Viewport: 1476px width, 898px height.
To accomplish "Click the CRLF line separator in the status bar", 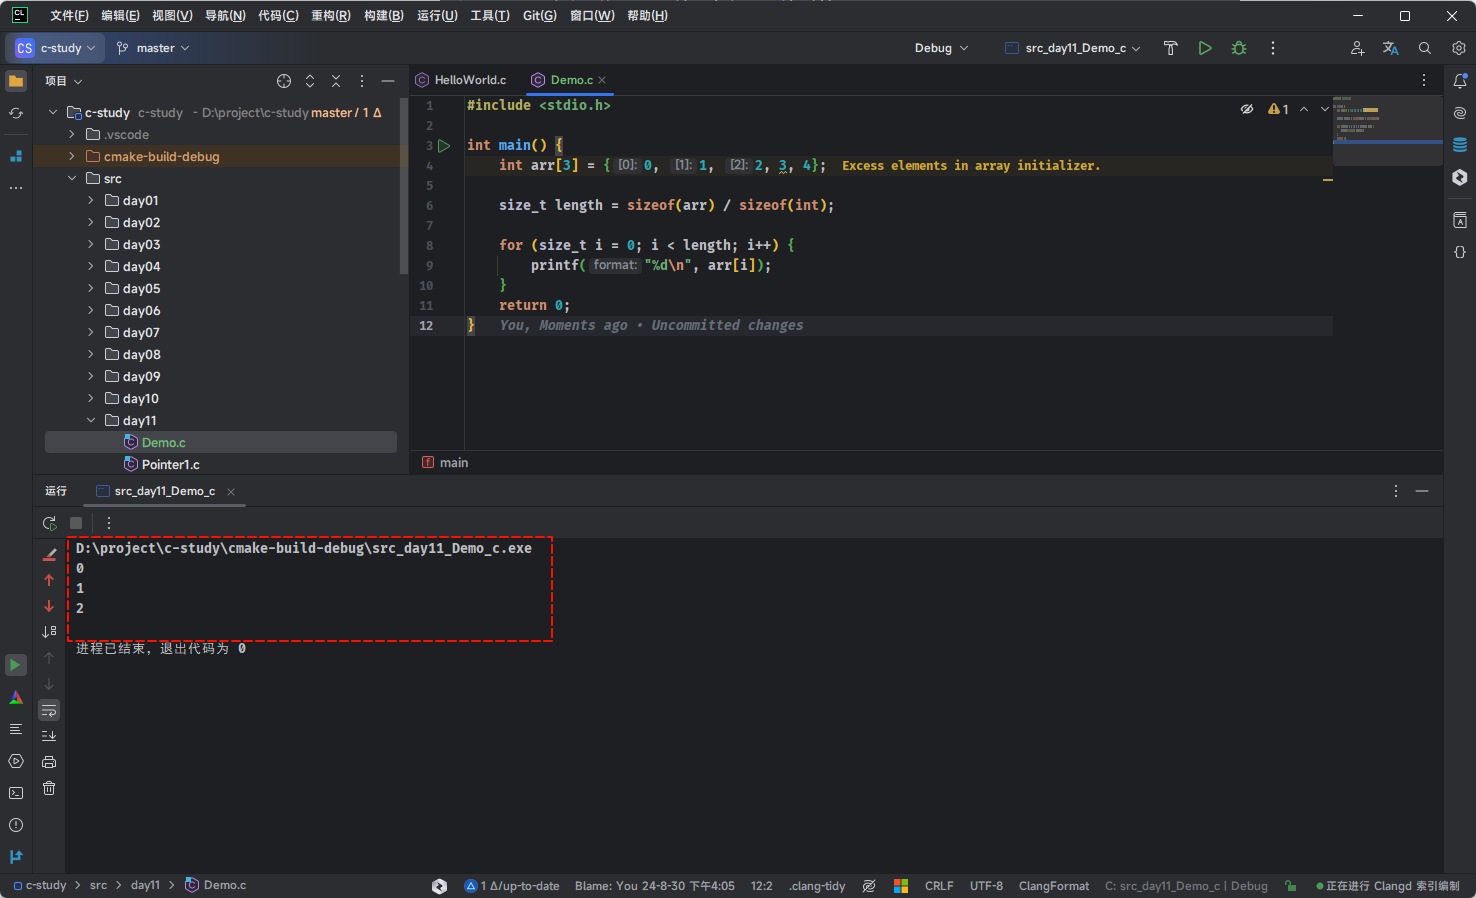I will tap(939, 886).
